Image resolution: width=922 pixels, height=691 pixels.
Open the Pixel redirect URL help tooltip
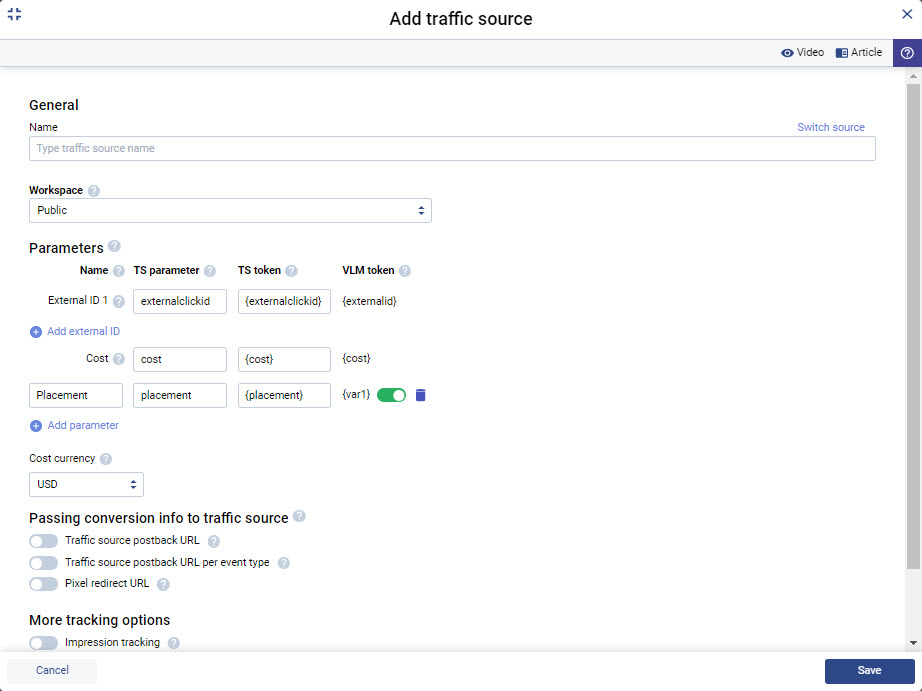165,583
